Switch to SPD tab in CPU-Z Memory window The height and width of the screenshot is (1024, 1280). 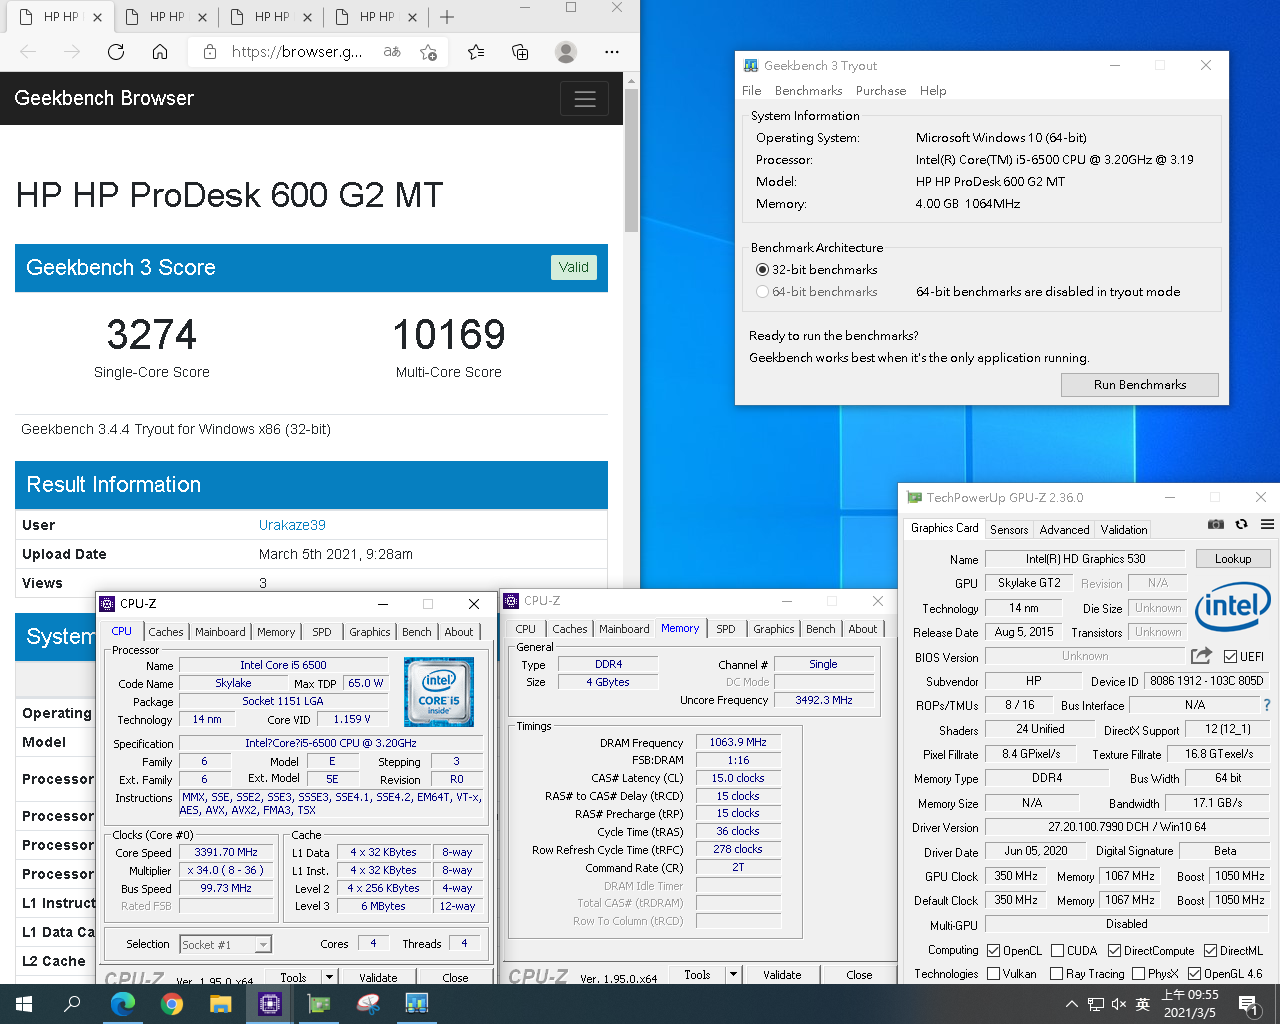726,629
